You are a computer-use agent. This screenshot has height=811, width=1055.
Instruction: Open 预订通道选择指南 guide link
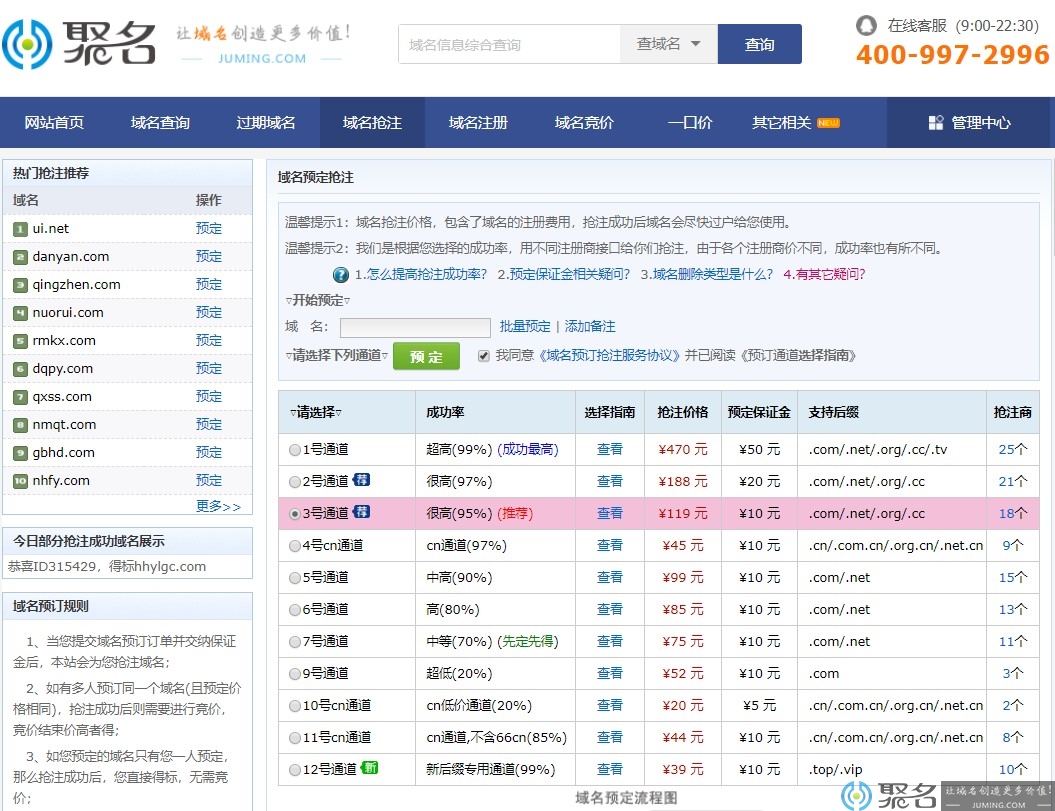click(x=797, y=355)
